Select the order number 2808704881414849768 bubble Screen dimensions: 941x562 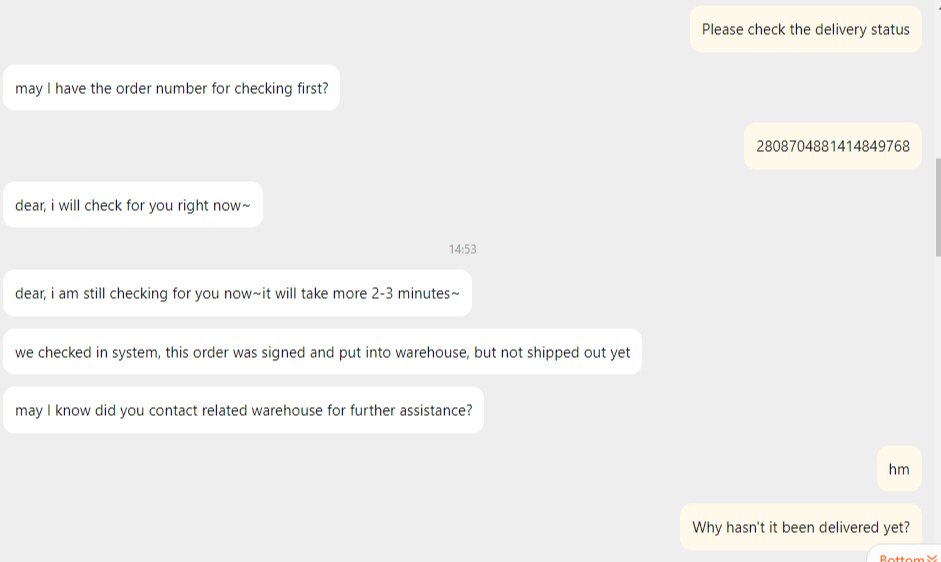tap(832, 146)
